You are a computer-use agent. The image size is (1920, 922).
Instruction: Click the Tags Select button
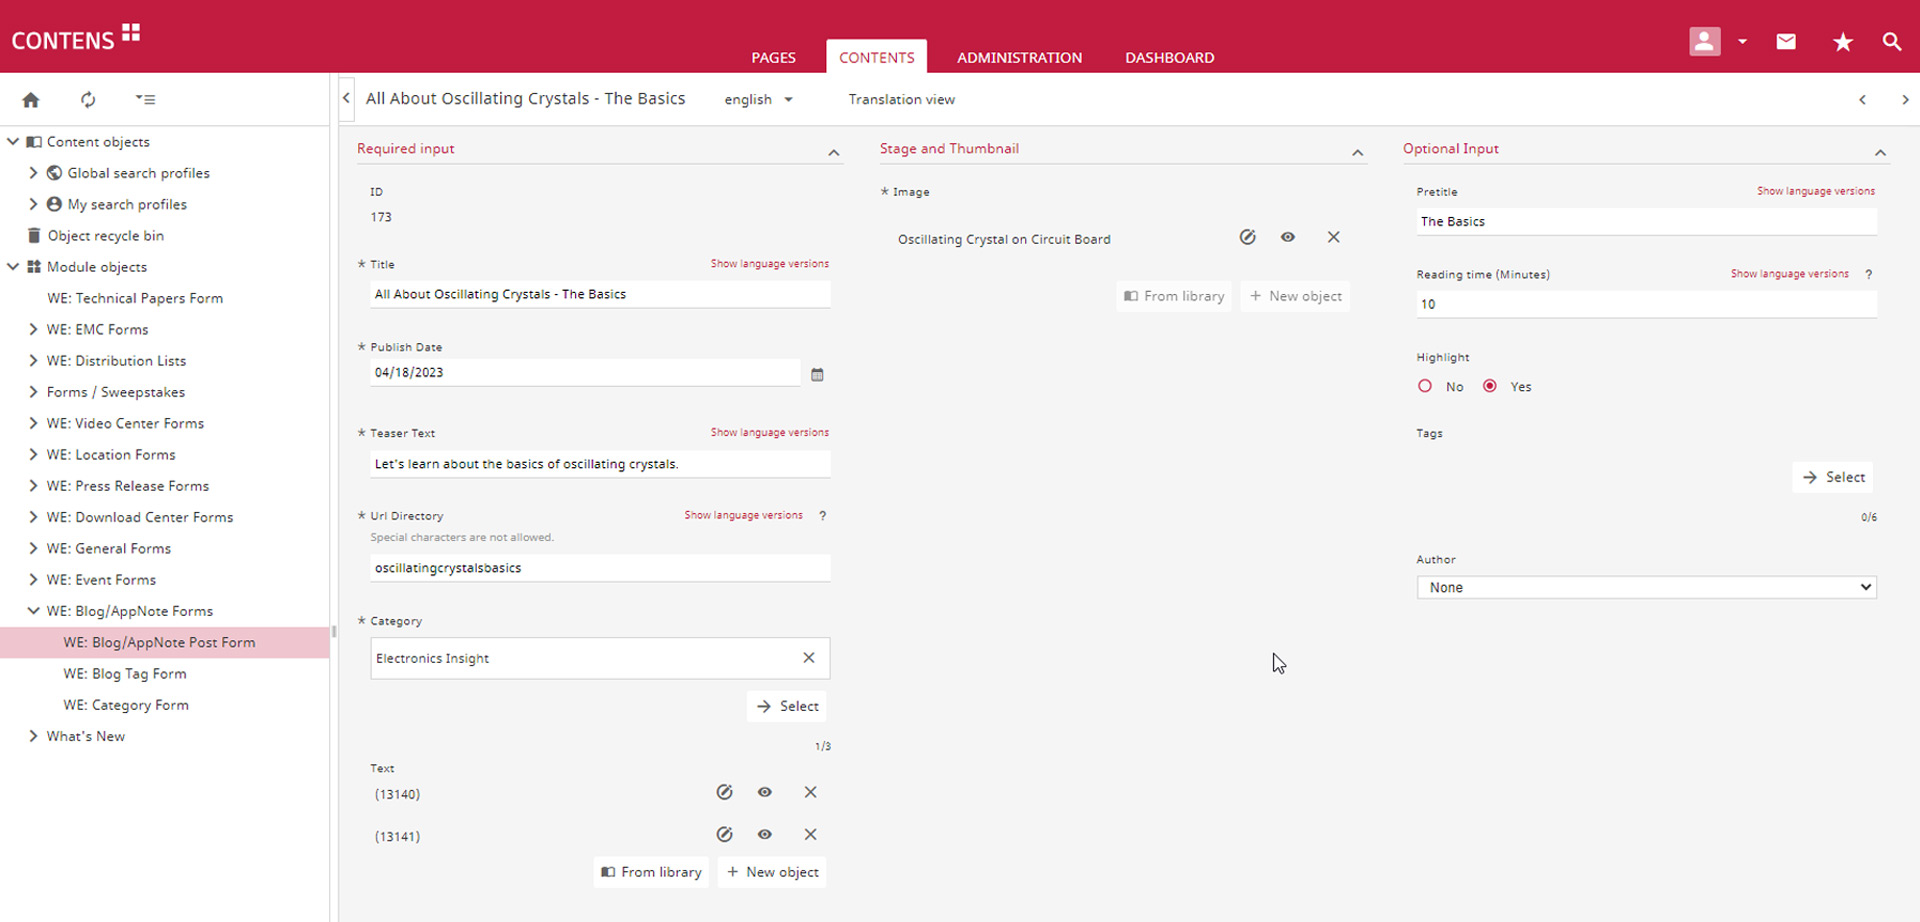(x=1833, y=478)
